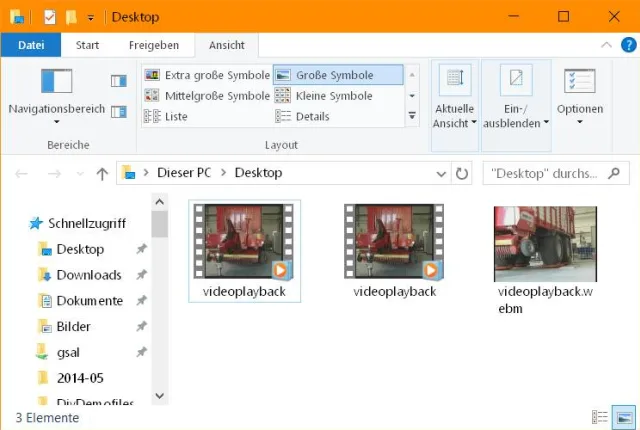
Task: Click the up arrow navigation button
Action: click(x=102, y=174)
